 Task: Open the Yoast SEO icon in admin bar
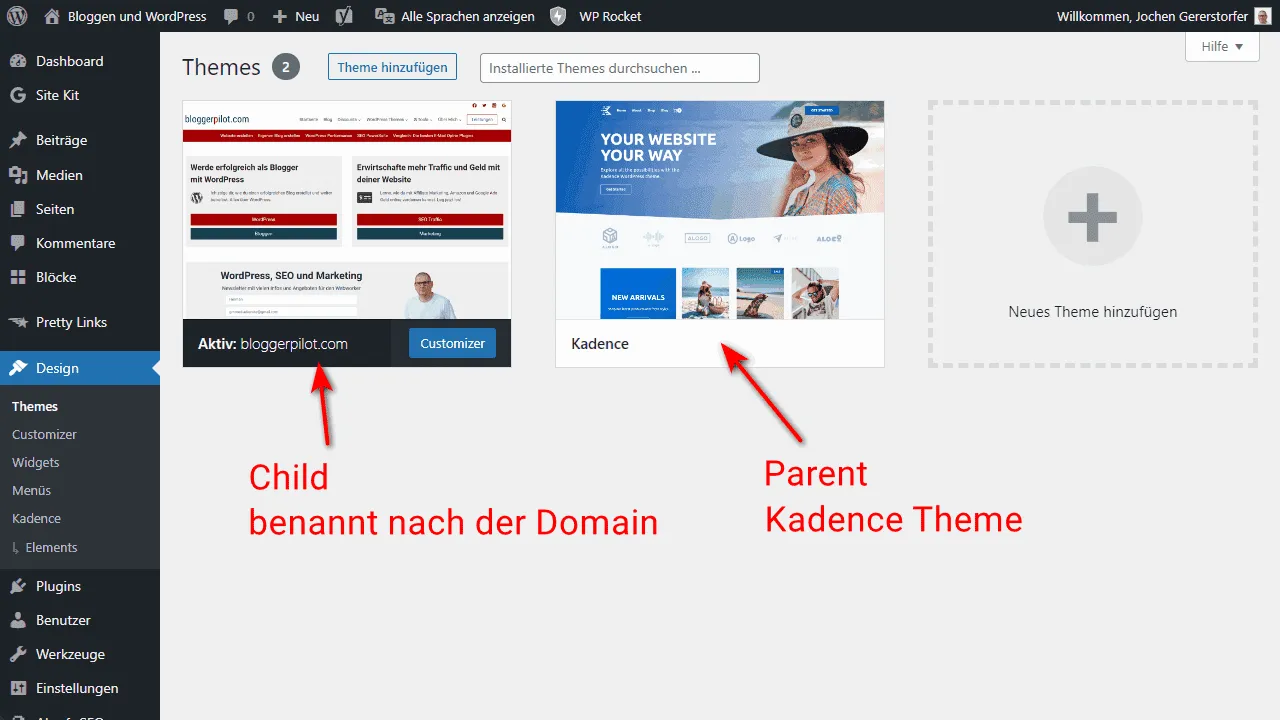[344, 16]
